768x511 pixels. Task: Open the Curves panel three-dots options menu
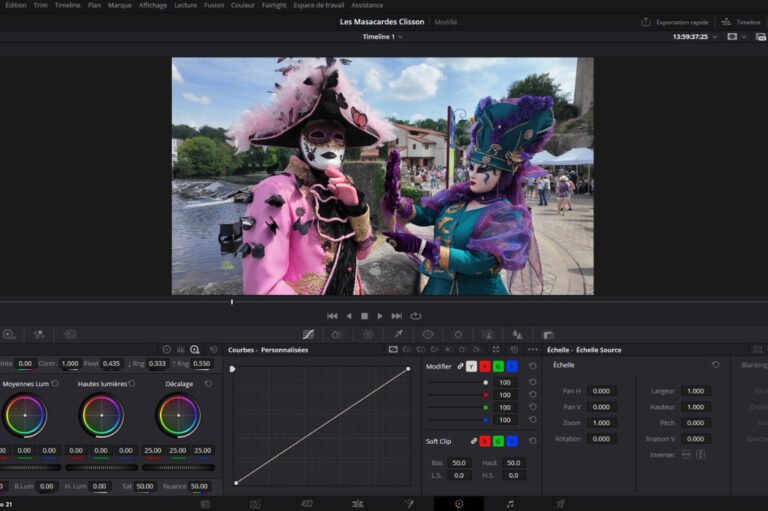click(x=533, y=349)
